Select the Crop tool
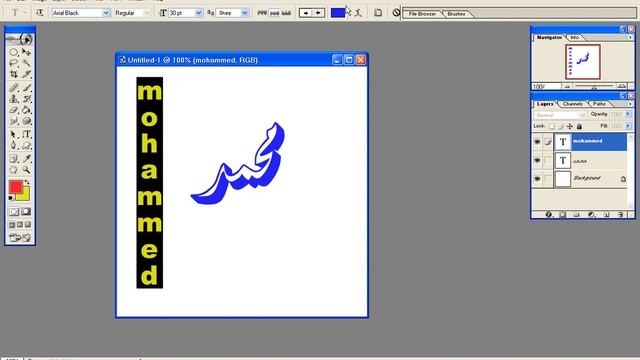Viewport: 640px width, 360px height. (13, 74)
